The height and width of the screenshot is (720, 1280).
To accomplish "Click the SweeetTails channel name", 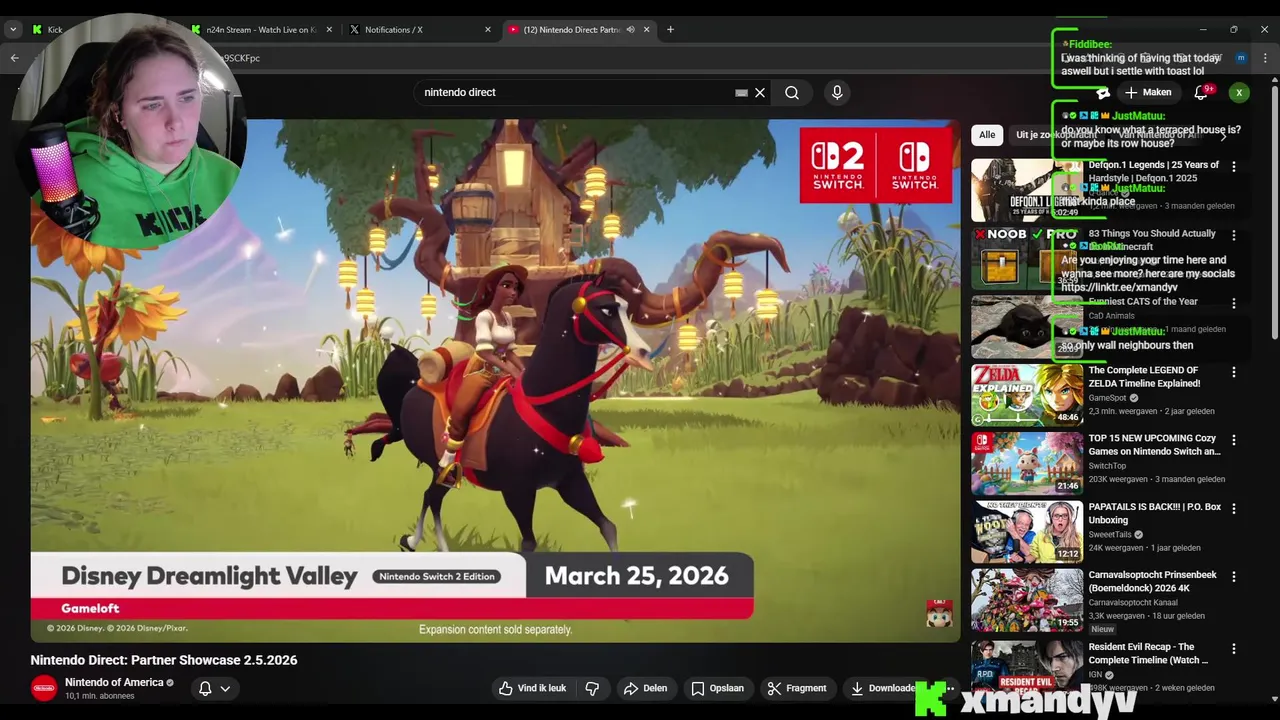I will coord(1110,534).
